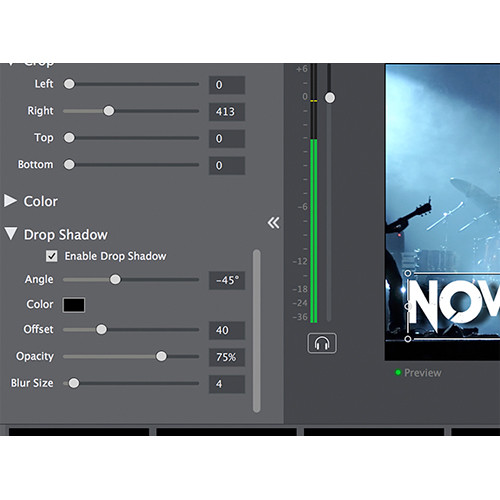The image size is (500, 500).
Task: Click the Crop Left slider handle
Action: [x=69, y=84]
